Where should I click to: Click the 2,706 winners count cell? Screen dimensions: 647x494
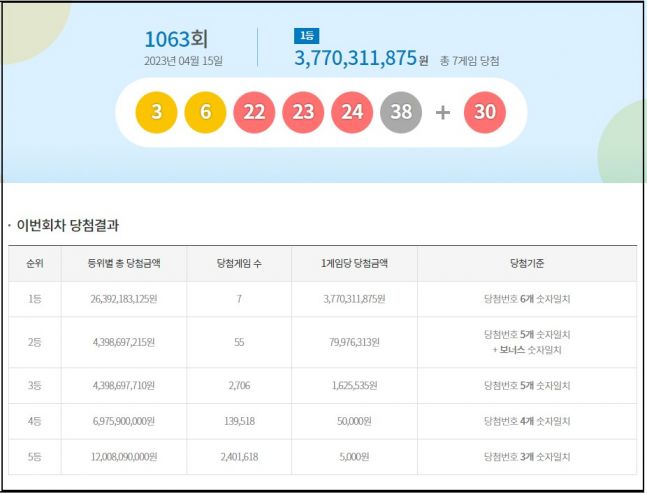click(239, 384)
